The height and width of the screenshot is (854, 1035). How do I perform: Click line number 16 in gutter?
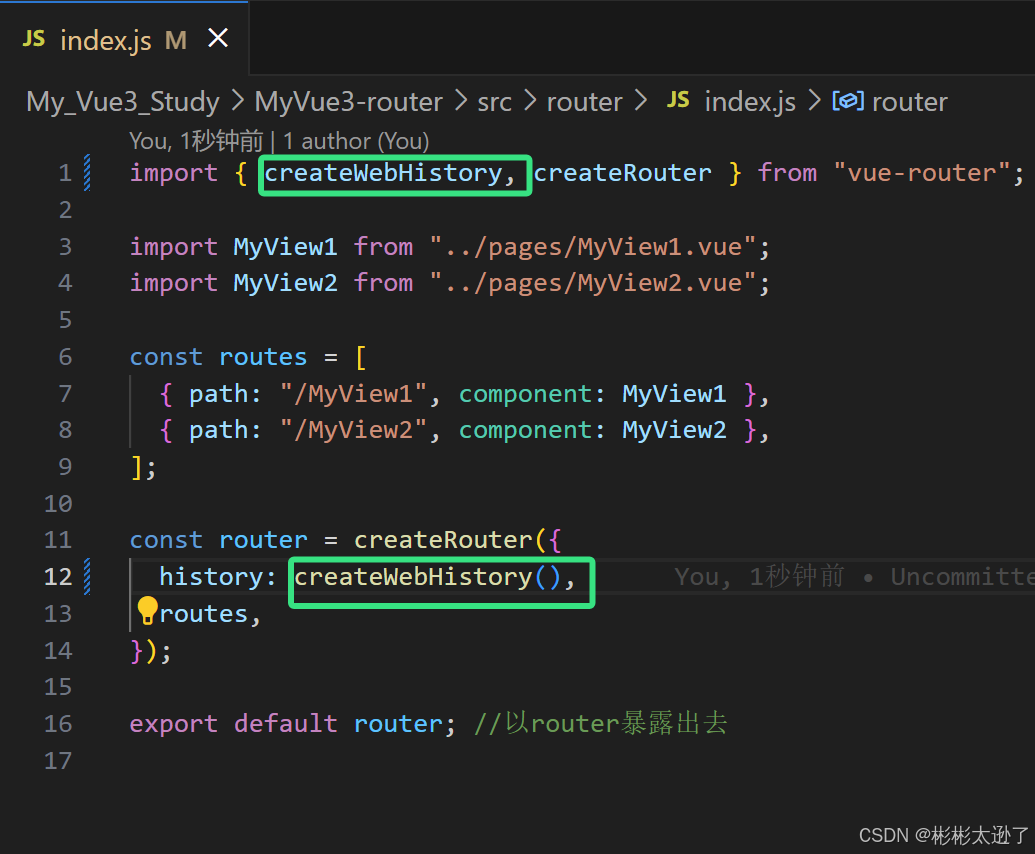pos(57,725)
